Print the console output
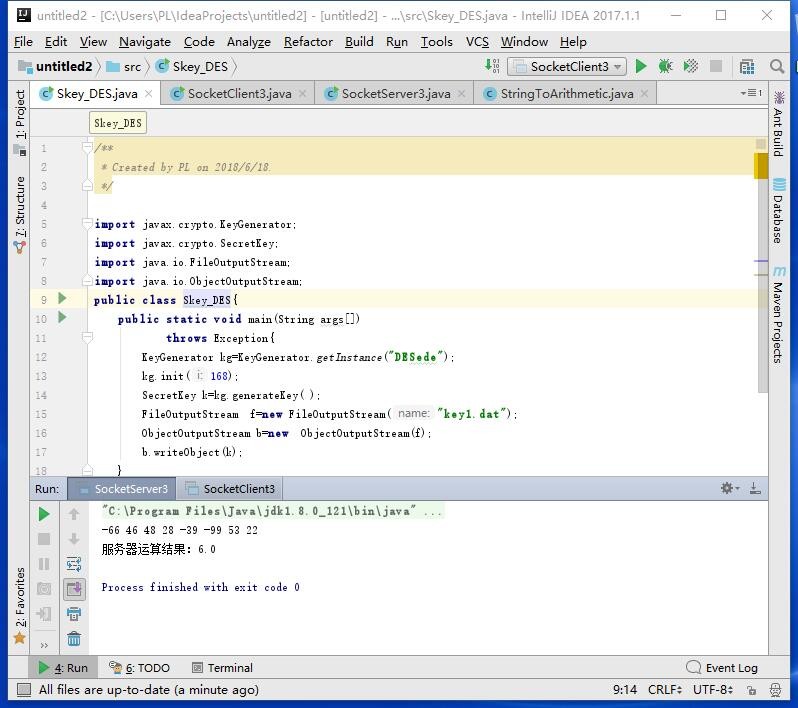 tap(74, 614)
